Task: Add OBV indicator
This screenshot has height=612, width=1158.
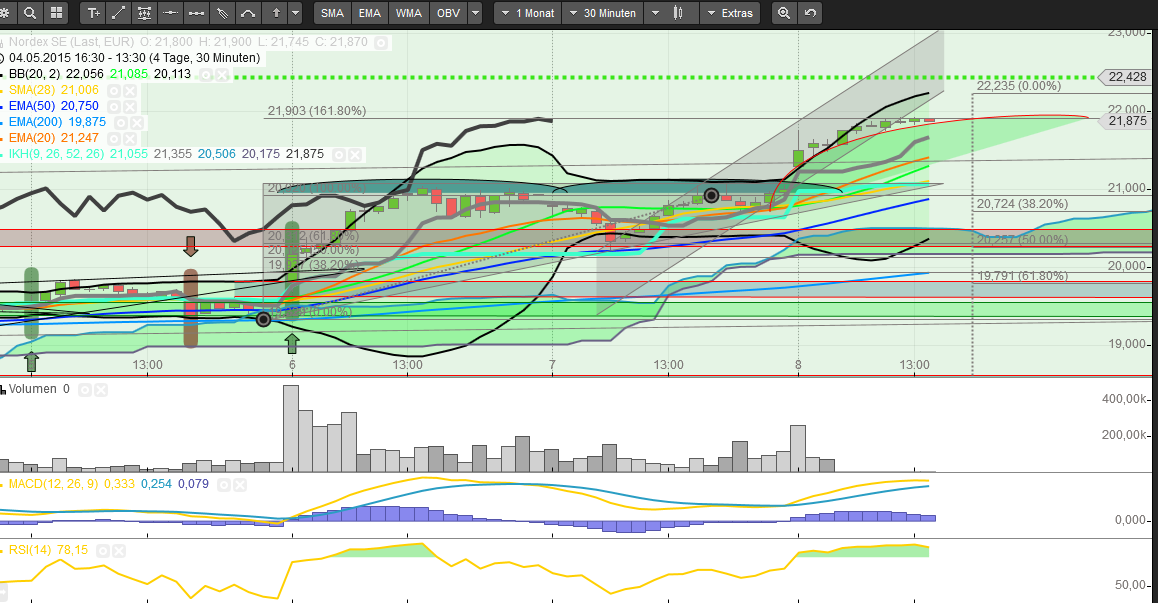Action: pos(448,13)
